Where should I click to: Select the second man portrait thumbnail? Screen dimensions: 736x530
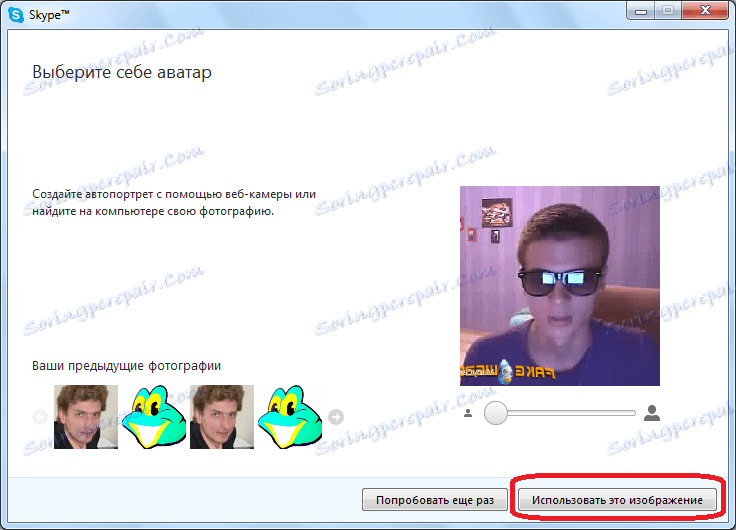click(222, 417)
